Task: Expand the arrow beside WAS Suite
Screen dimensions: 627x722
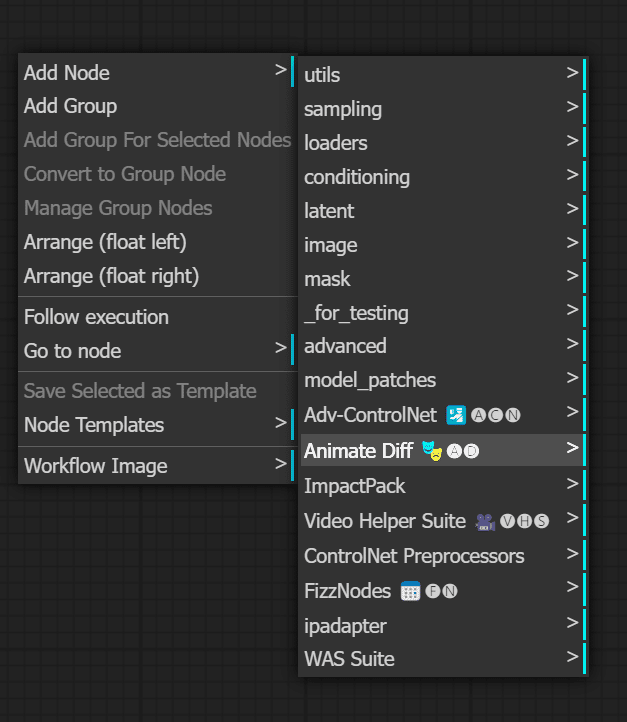Action: point(572,657)
